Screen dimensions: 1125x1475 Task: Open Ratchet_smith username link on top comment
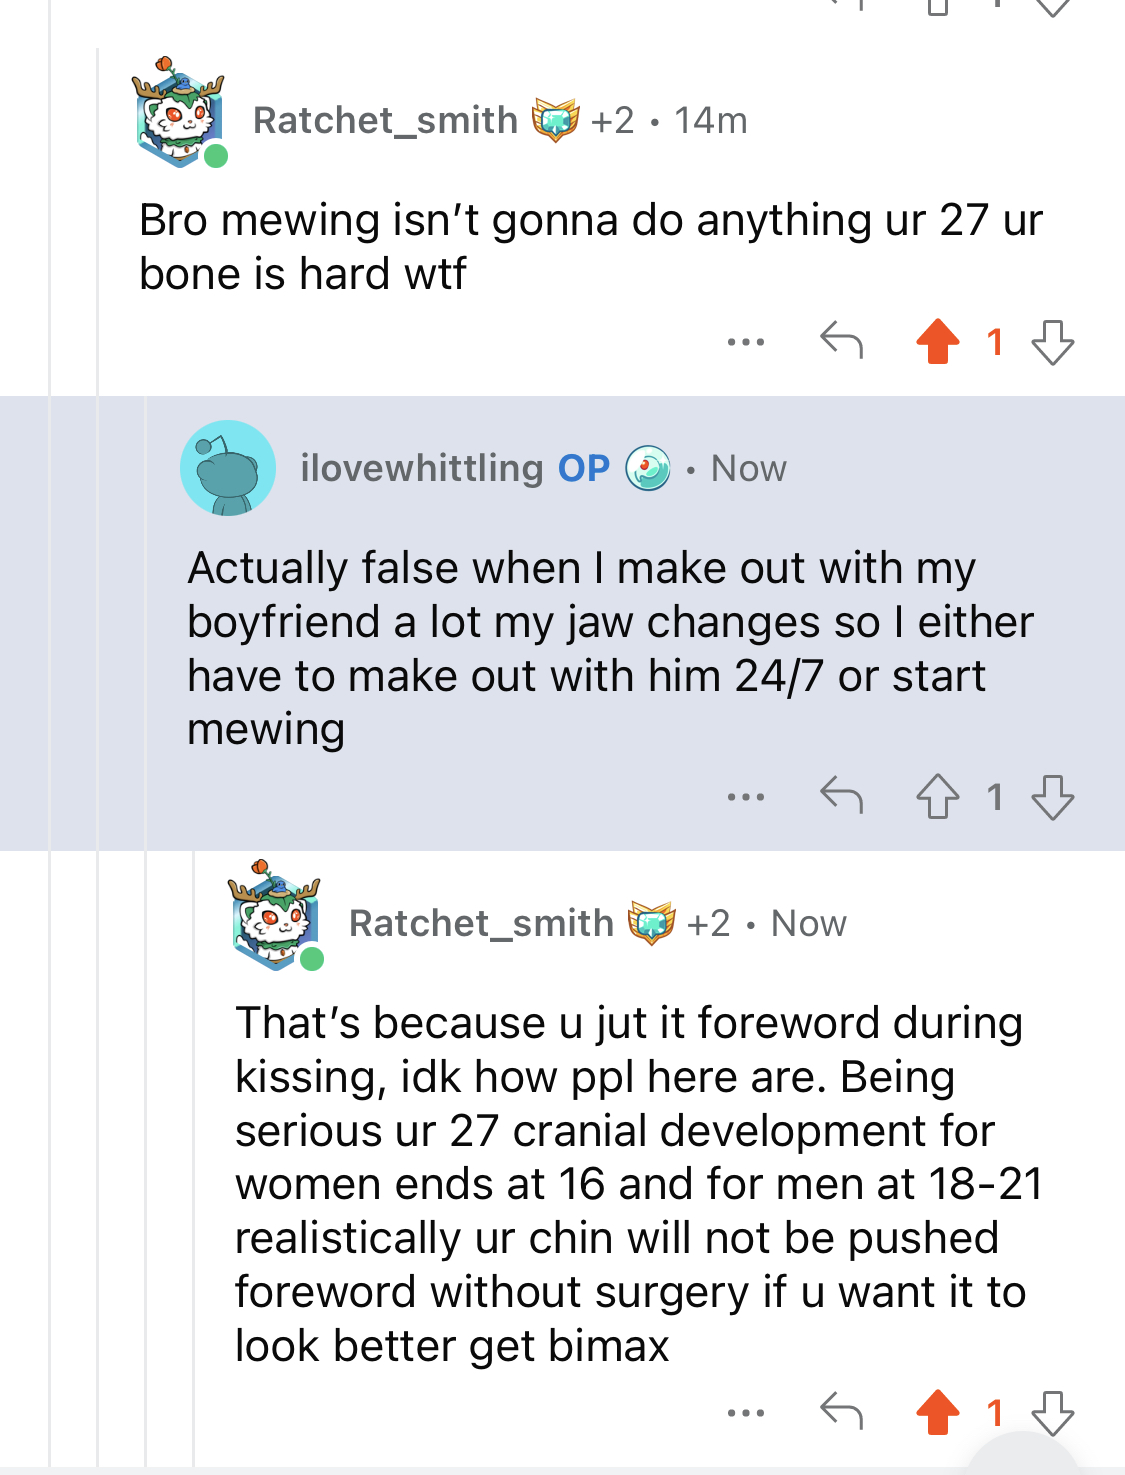[385, 120]
